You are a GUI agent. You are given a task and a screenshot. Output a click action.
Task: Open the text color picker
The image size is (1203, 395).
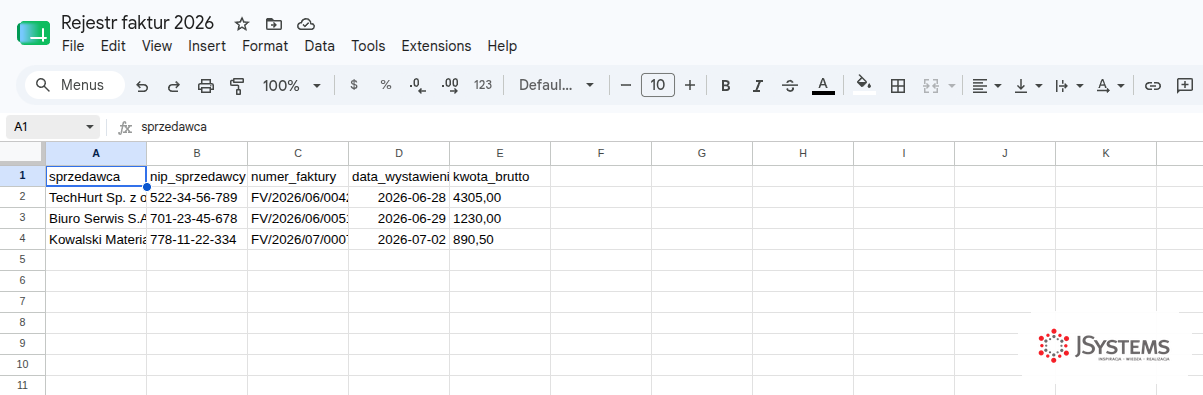pos(823,86)
